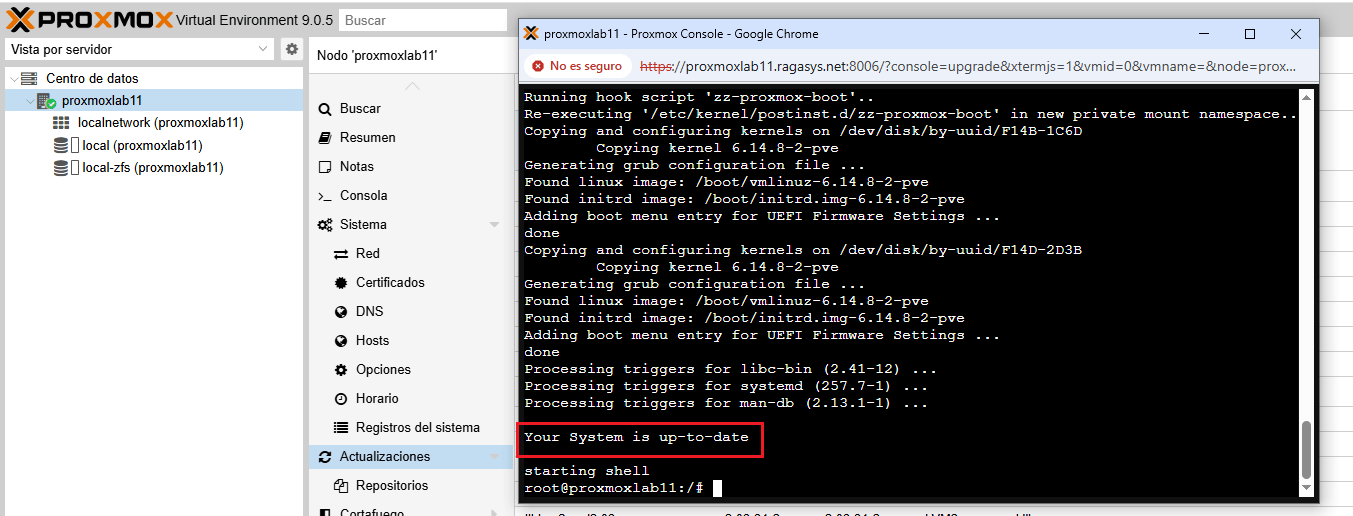Click the local-zfs storage database icon
Viewport: 1353px width, 516px height.
coord(61,167)
